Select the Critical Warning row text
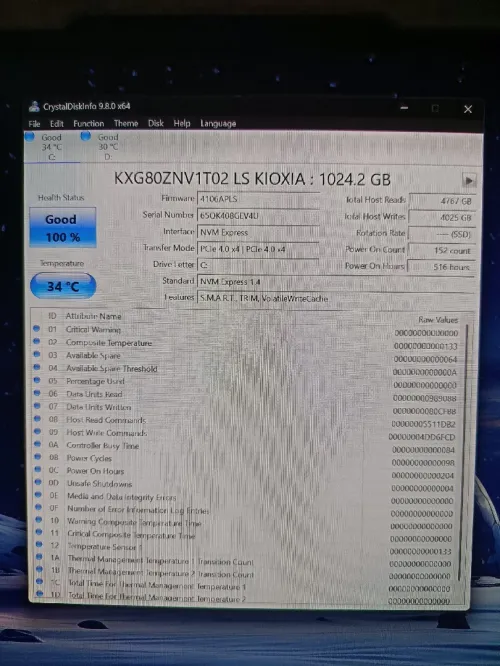This screenshot has width=500, height=666. click(x=93, y=330)
